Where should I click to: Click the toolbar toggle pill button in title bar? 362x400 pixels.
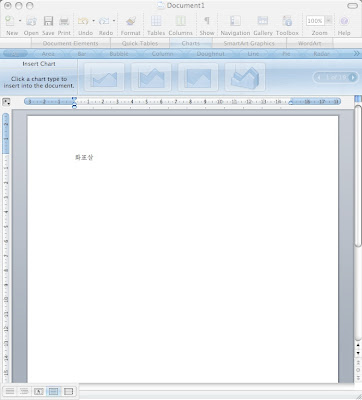[352, 6]
